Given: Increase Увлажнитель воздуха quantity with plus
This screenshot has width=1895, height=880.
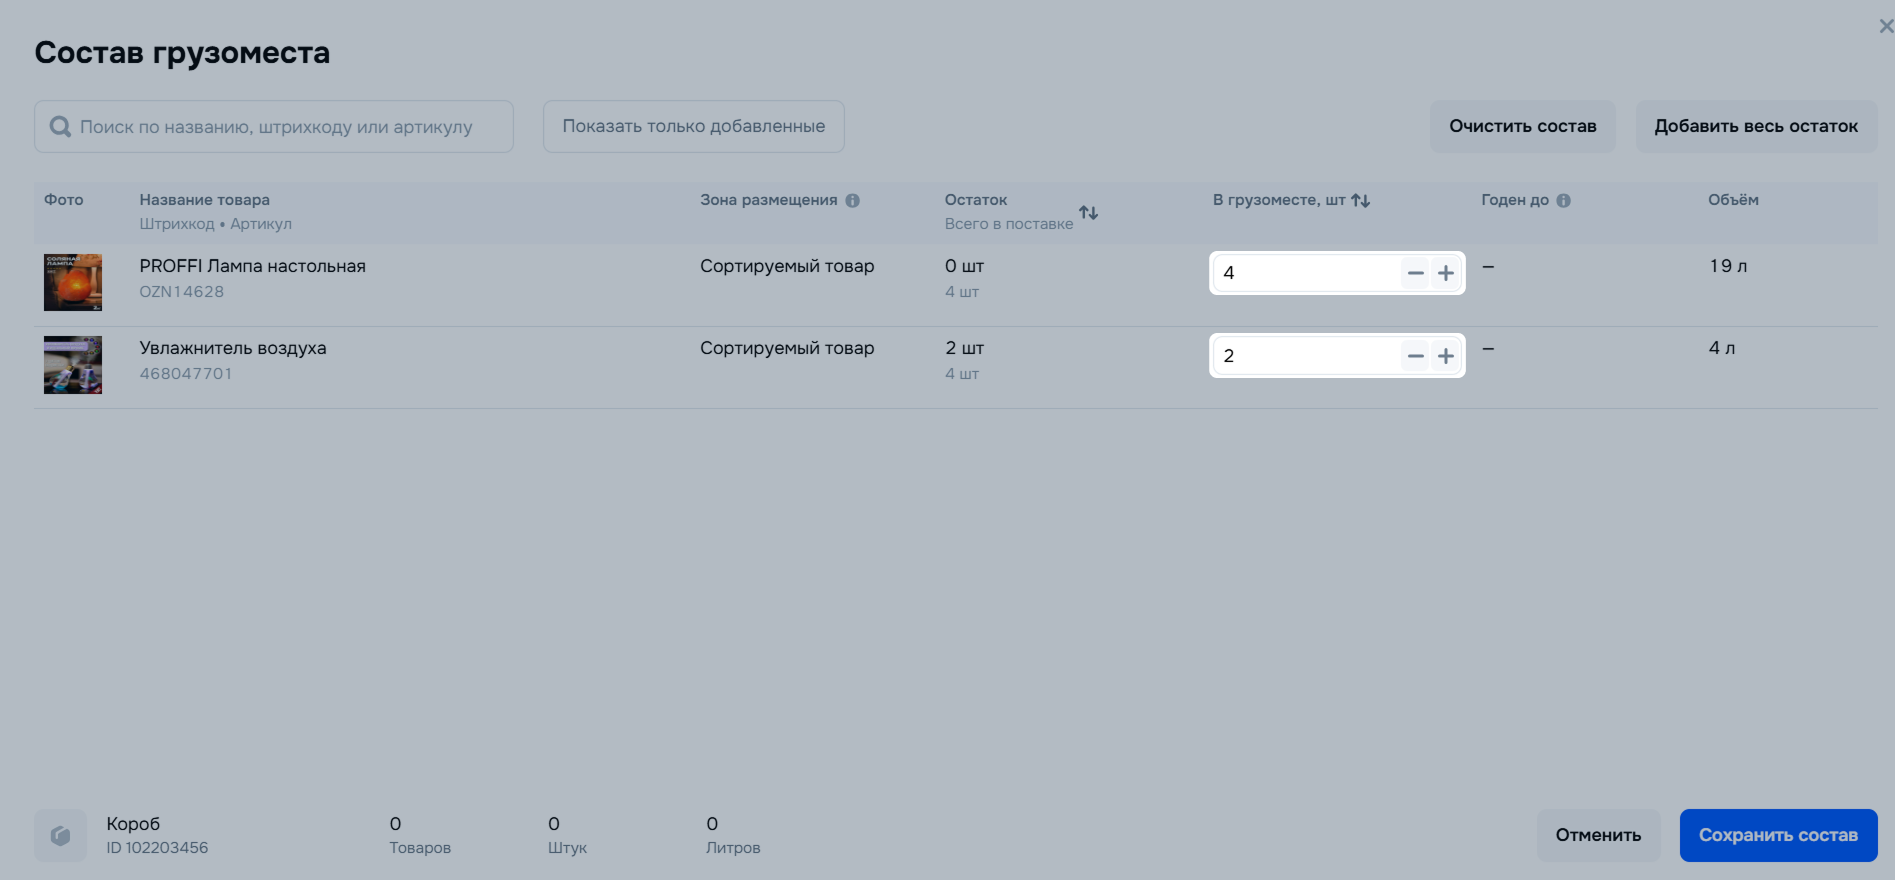Looking at the screenshot, I should click(1446, 355).
